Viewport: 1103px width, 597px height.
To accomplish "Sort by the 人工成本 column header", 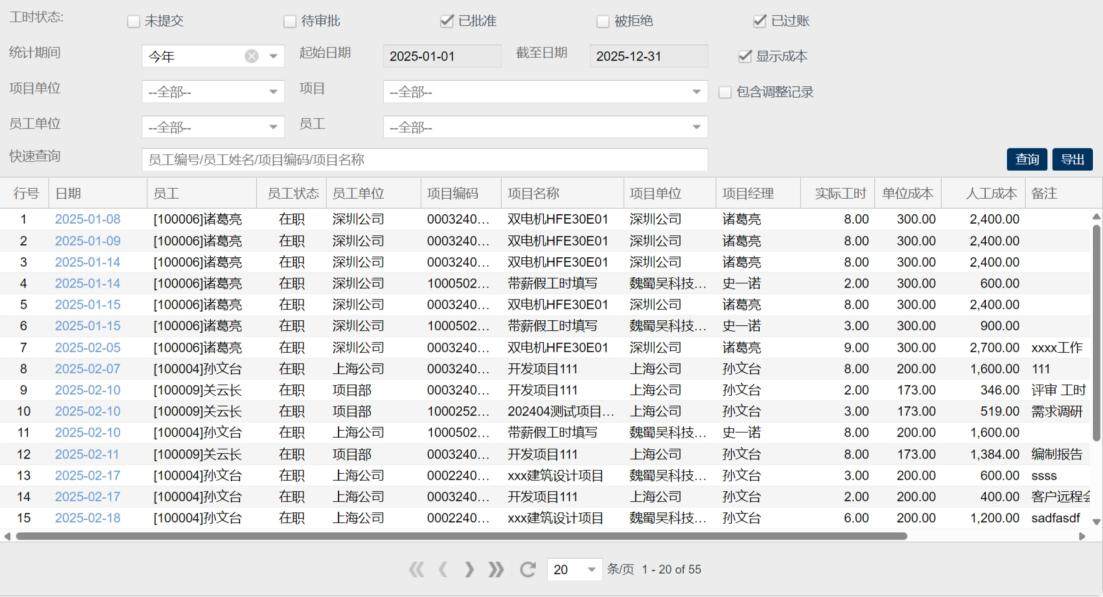I will pyautogui.click(x=991, y=193).
